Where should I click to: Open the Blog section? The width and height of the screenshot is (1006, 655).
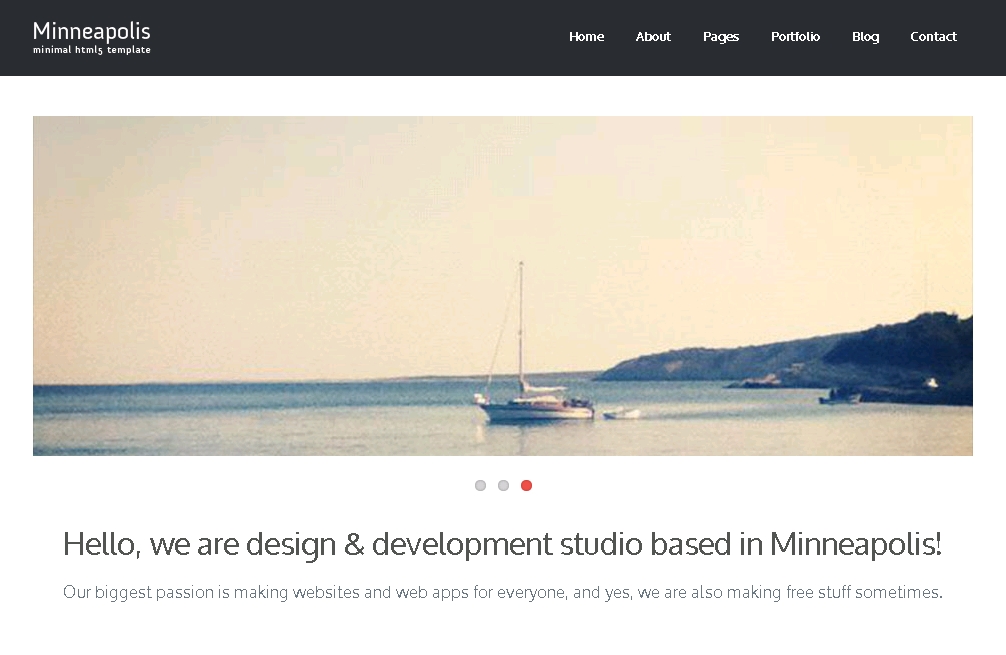coord(865,37)
